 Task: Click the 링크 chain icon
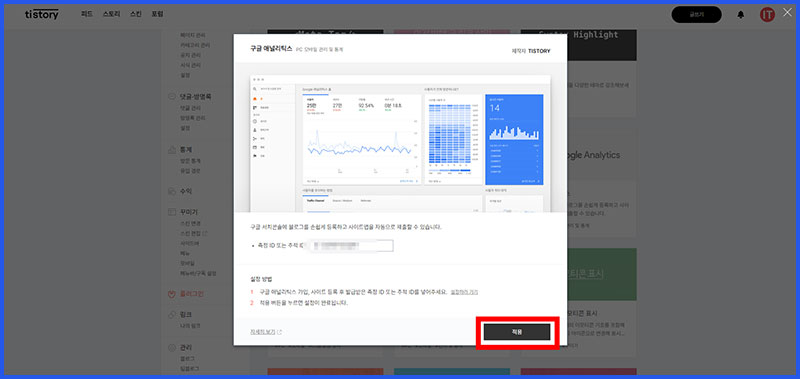(172, 315)
